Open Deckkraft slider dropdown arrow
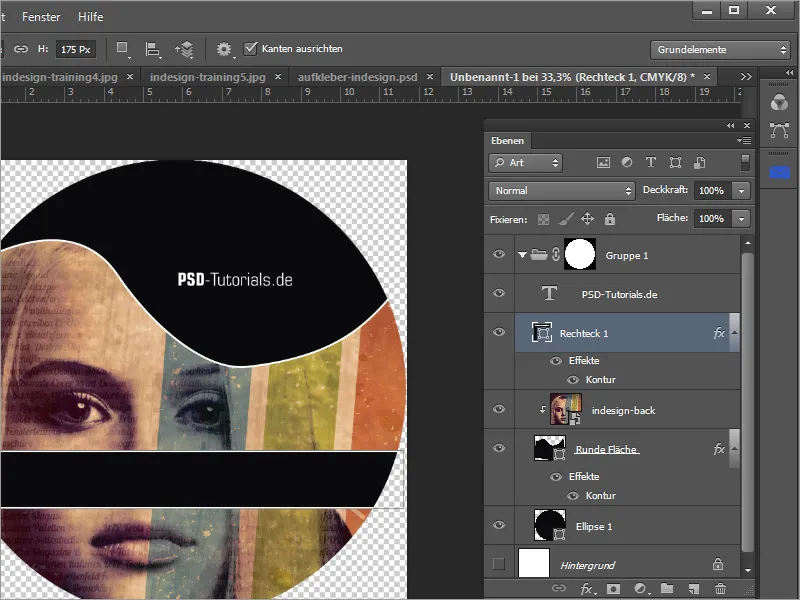800x600 pixels. click(x=741, y=191)
